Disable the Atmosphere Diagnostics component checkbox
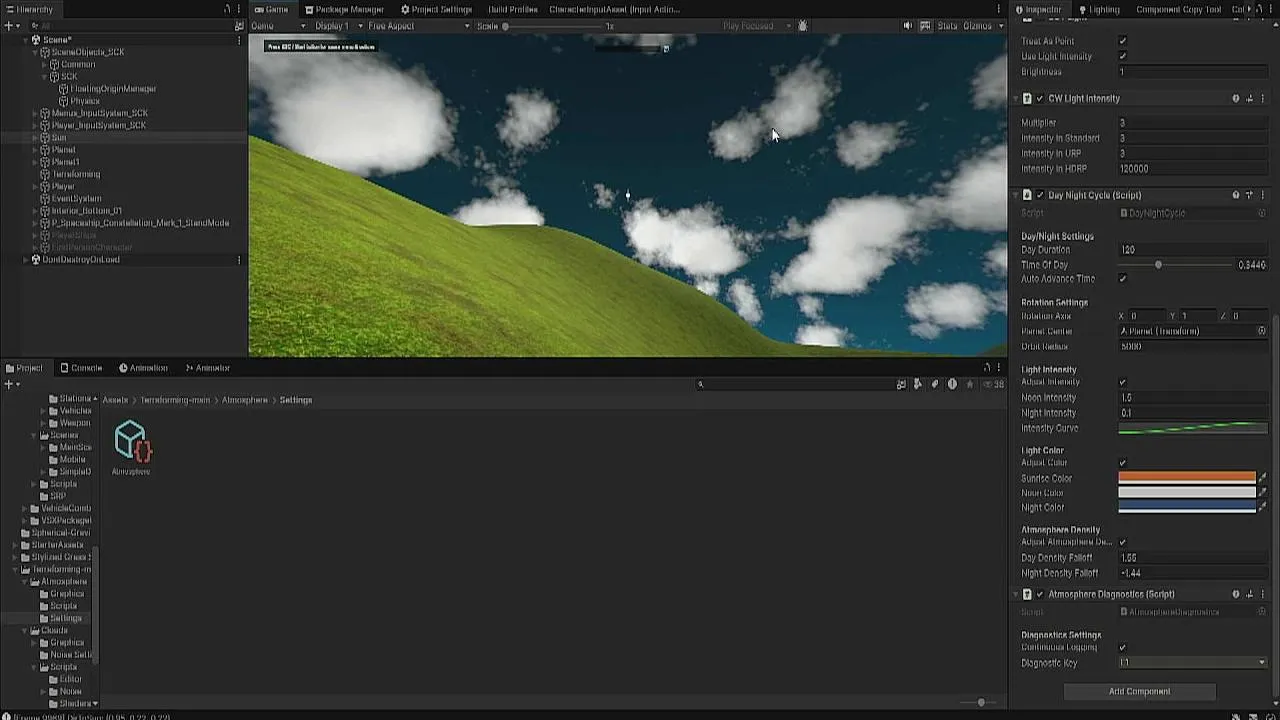Image resolution: width=1280 pixels, height=720 pixels. 1040,594
